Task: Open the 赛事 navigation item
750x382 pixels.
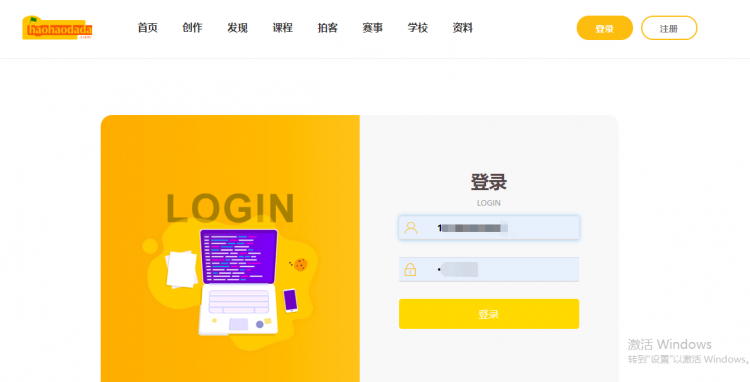Action: [x=373, y=28]
